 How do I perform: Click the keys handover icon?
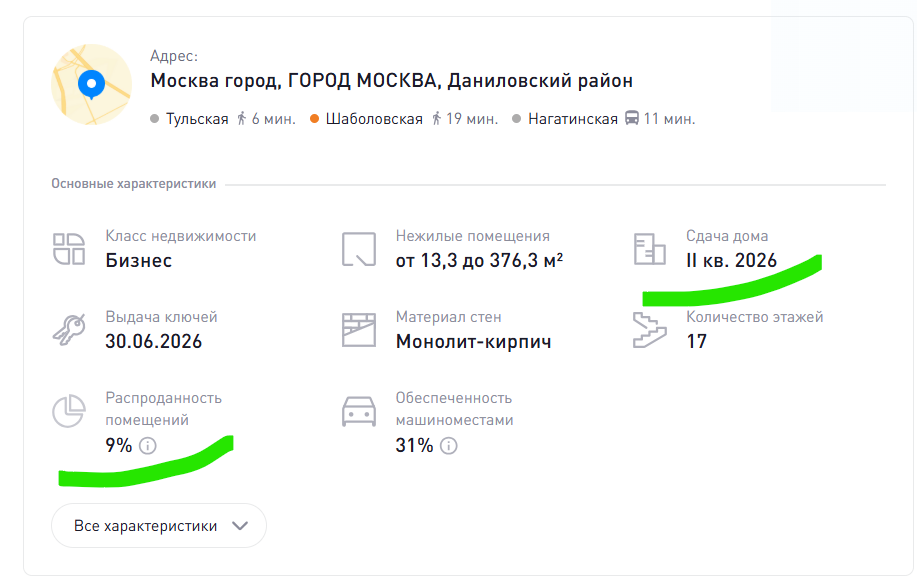pos(69,330)
